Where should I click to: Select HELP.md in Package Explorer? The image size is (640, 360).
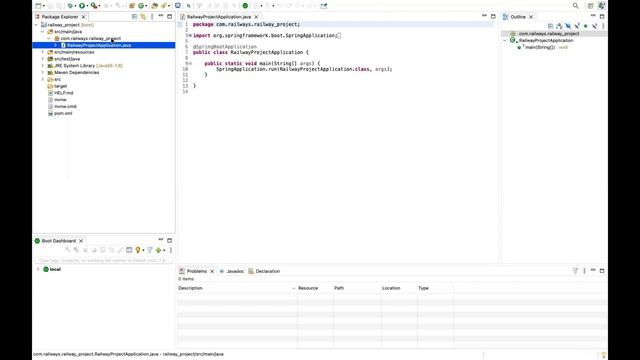[x=64, y=93]
